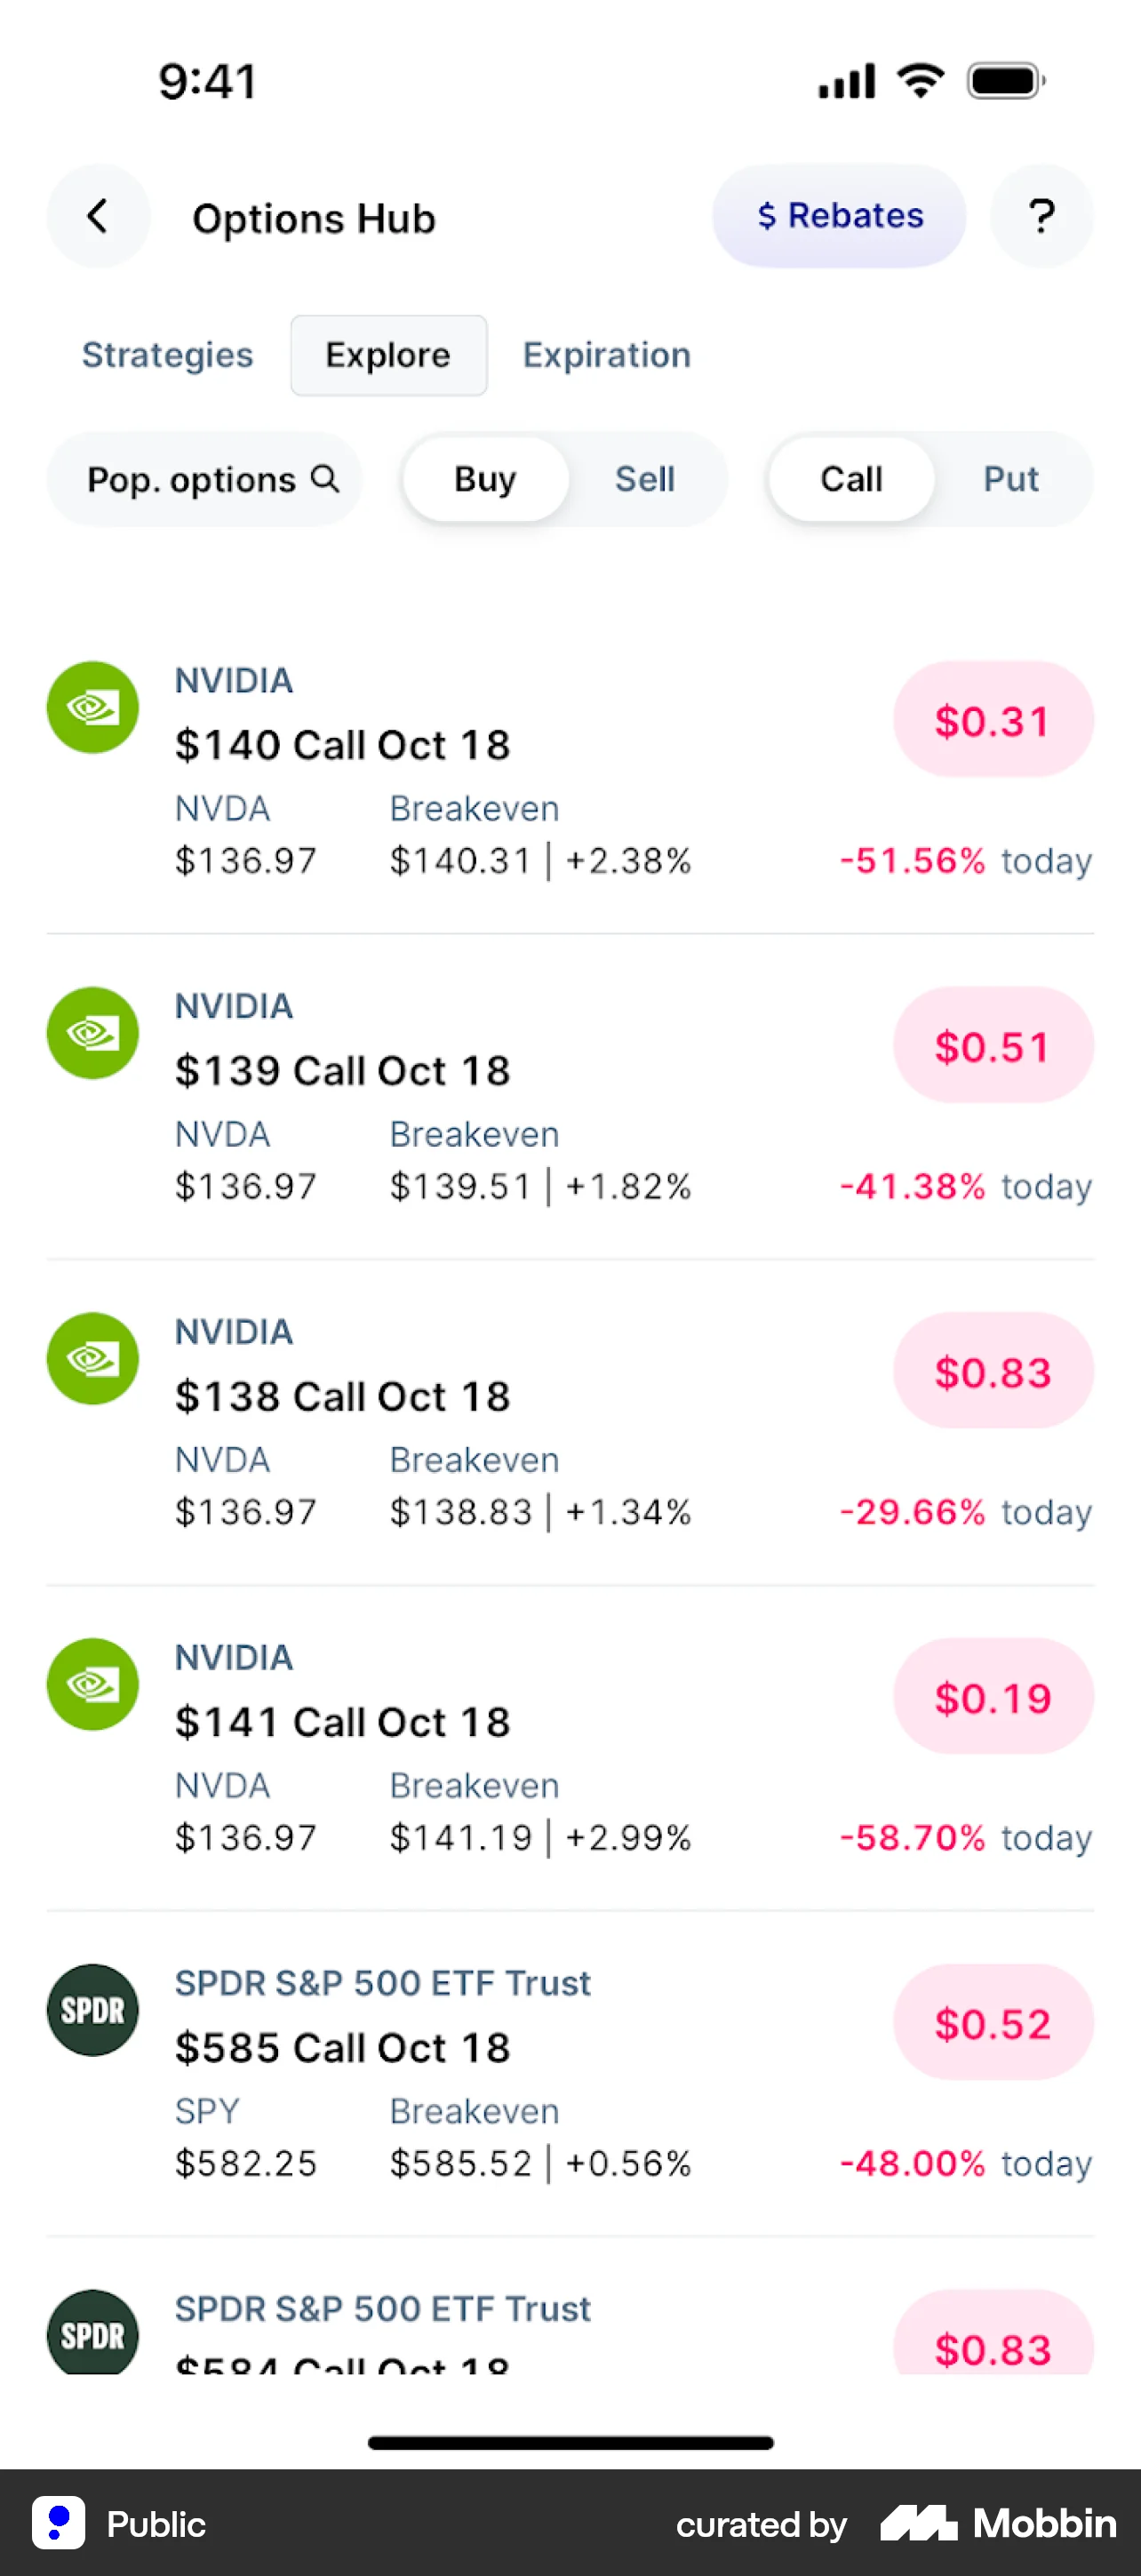The width and height of the screenshot is (1141, 2576).
Task: Tap NVIDIA logo on $138 Call
Action: [93, 1358]
